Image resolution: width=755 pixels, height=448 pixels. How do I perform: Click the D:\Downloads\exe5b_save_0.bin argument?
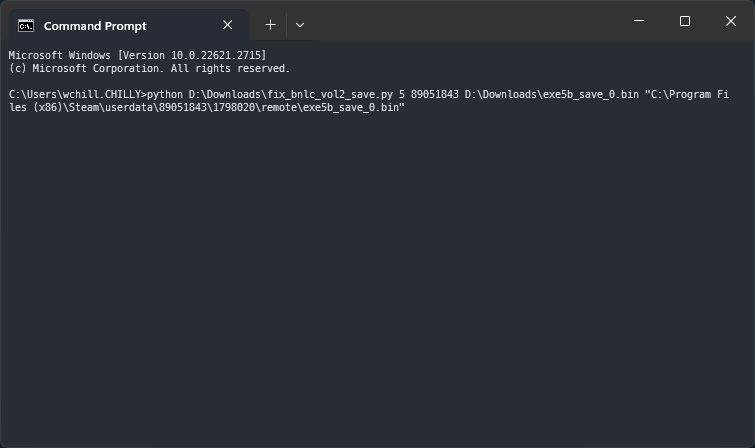coord(551,94)
